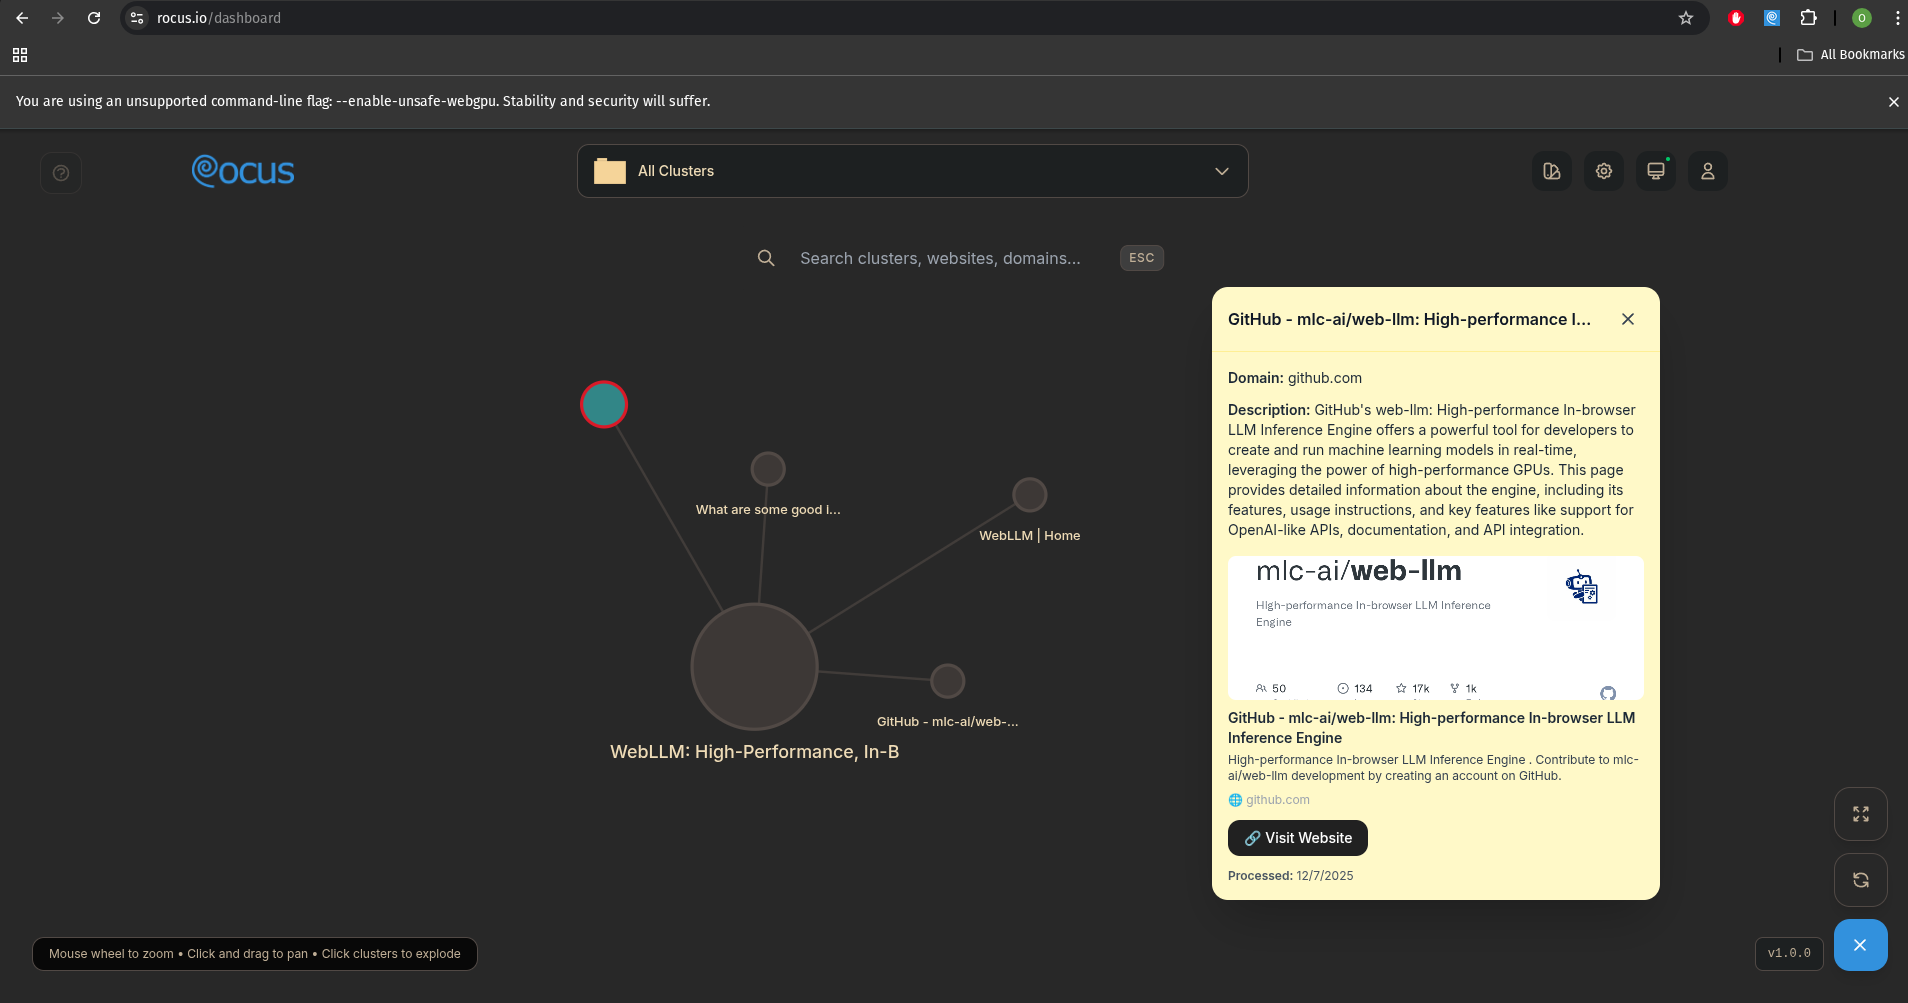Screen dimensions: 1908x1003
Task: Open the GitHub web-llm preview title link
Action: (1431, 728)
